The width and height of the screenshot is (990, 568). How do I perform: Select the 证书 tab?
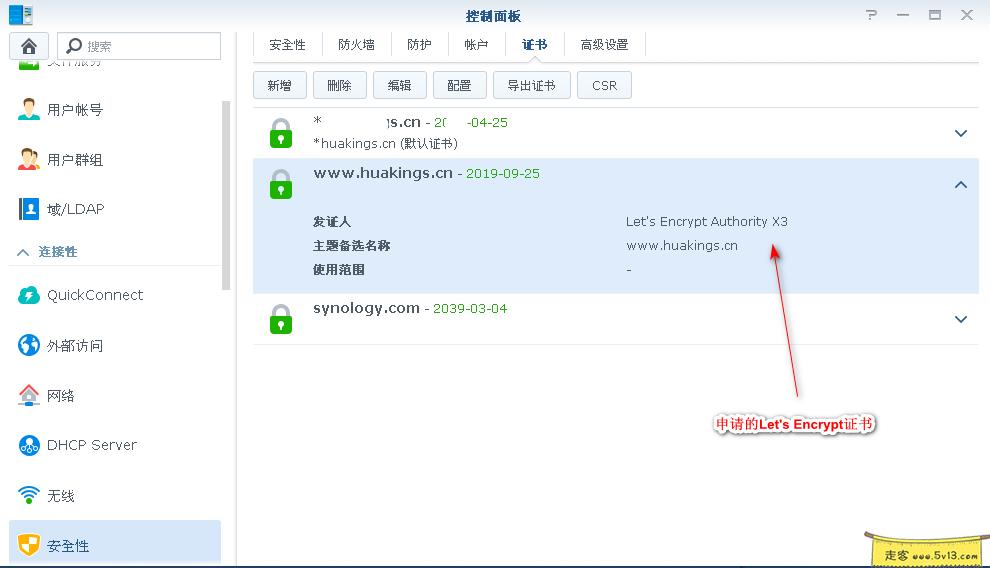click(x=534, y=45)
